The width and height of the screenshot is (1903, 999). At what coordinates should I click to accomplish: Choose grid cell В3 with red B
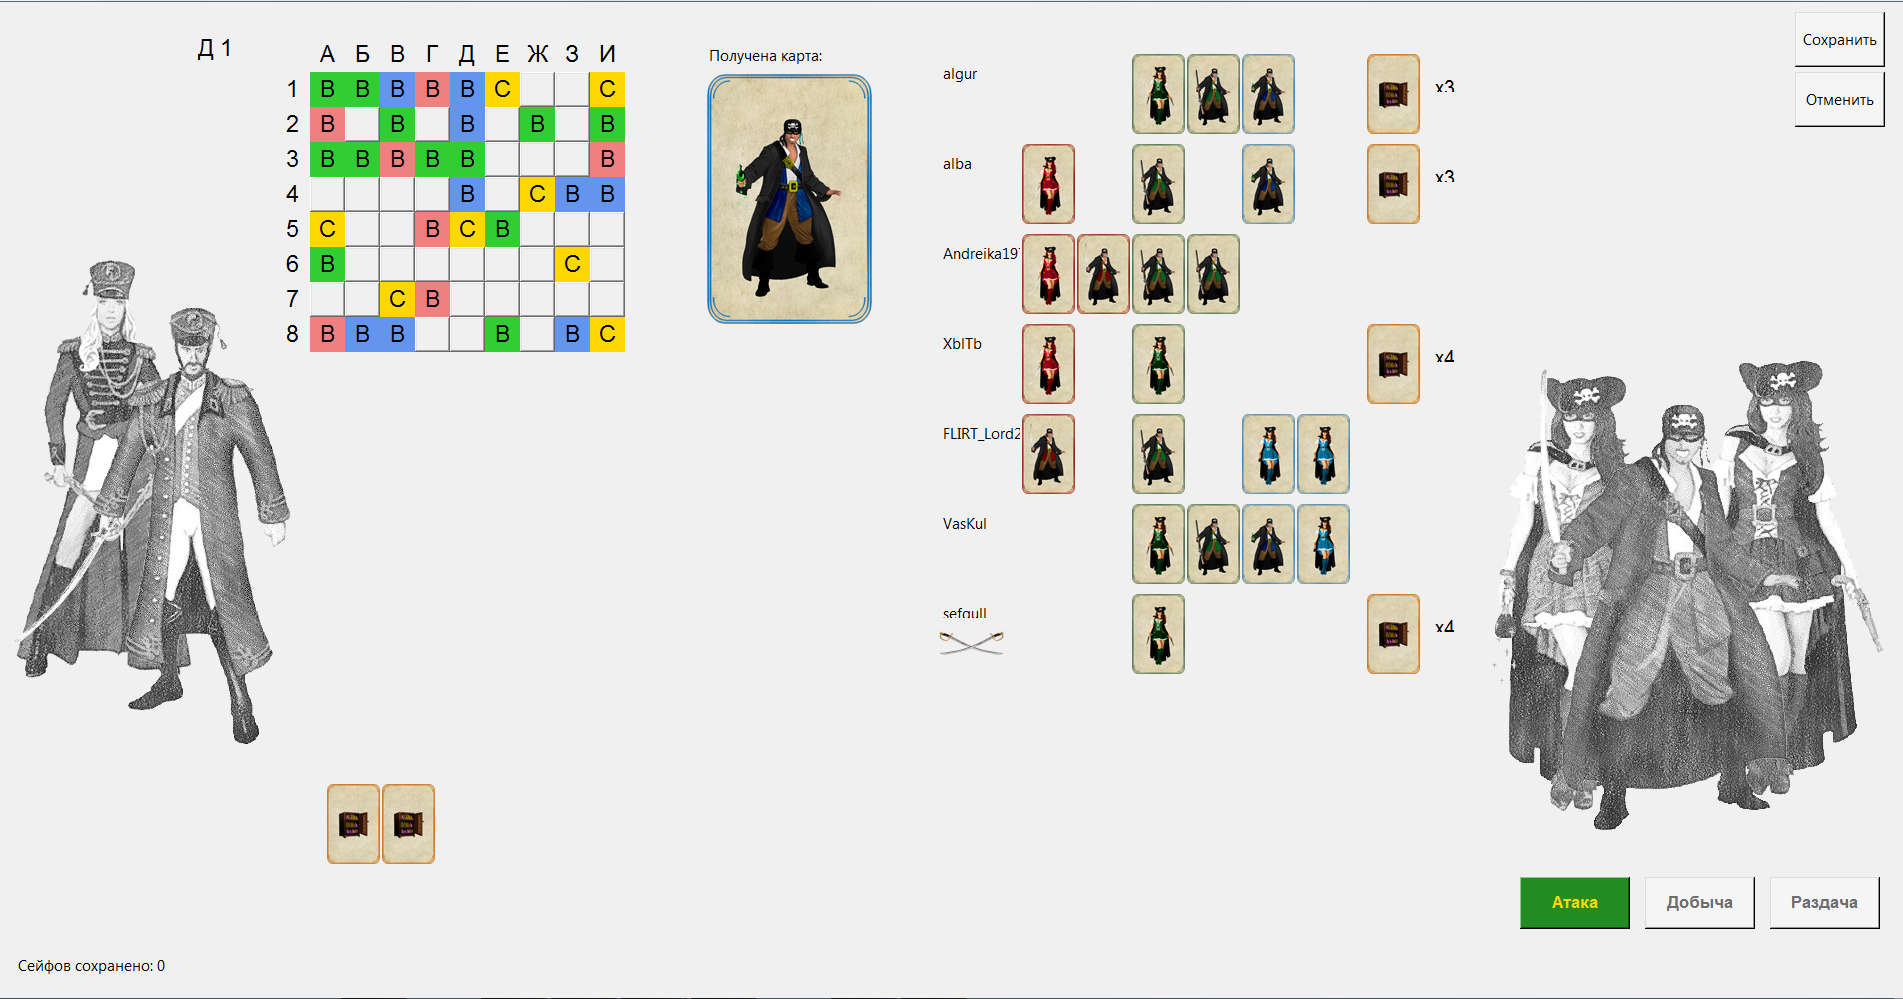pyautogui.click(x=397, y=159)
